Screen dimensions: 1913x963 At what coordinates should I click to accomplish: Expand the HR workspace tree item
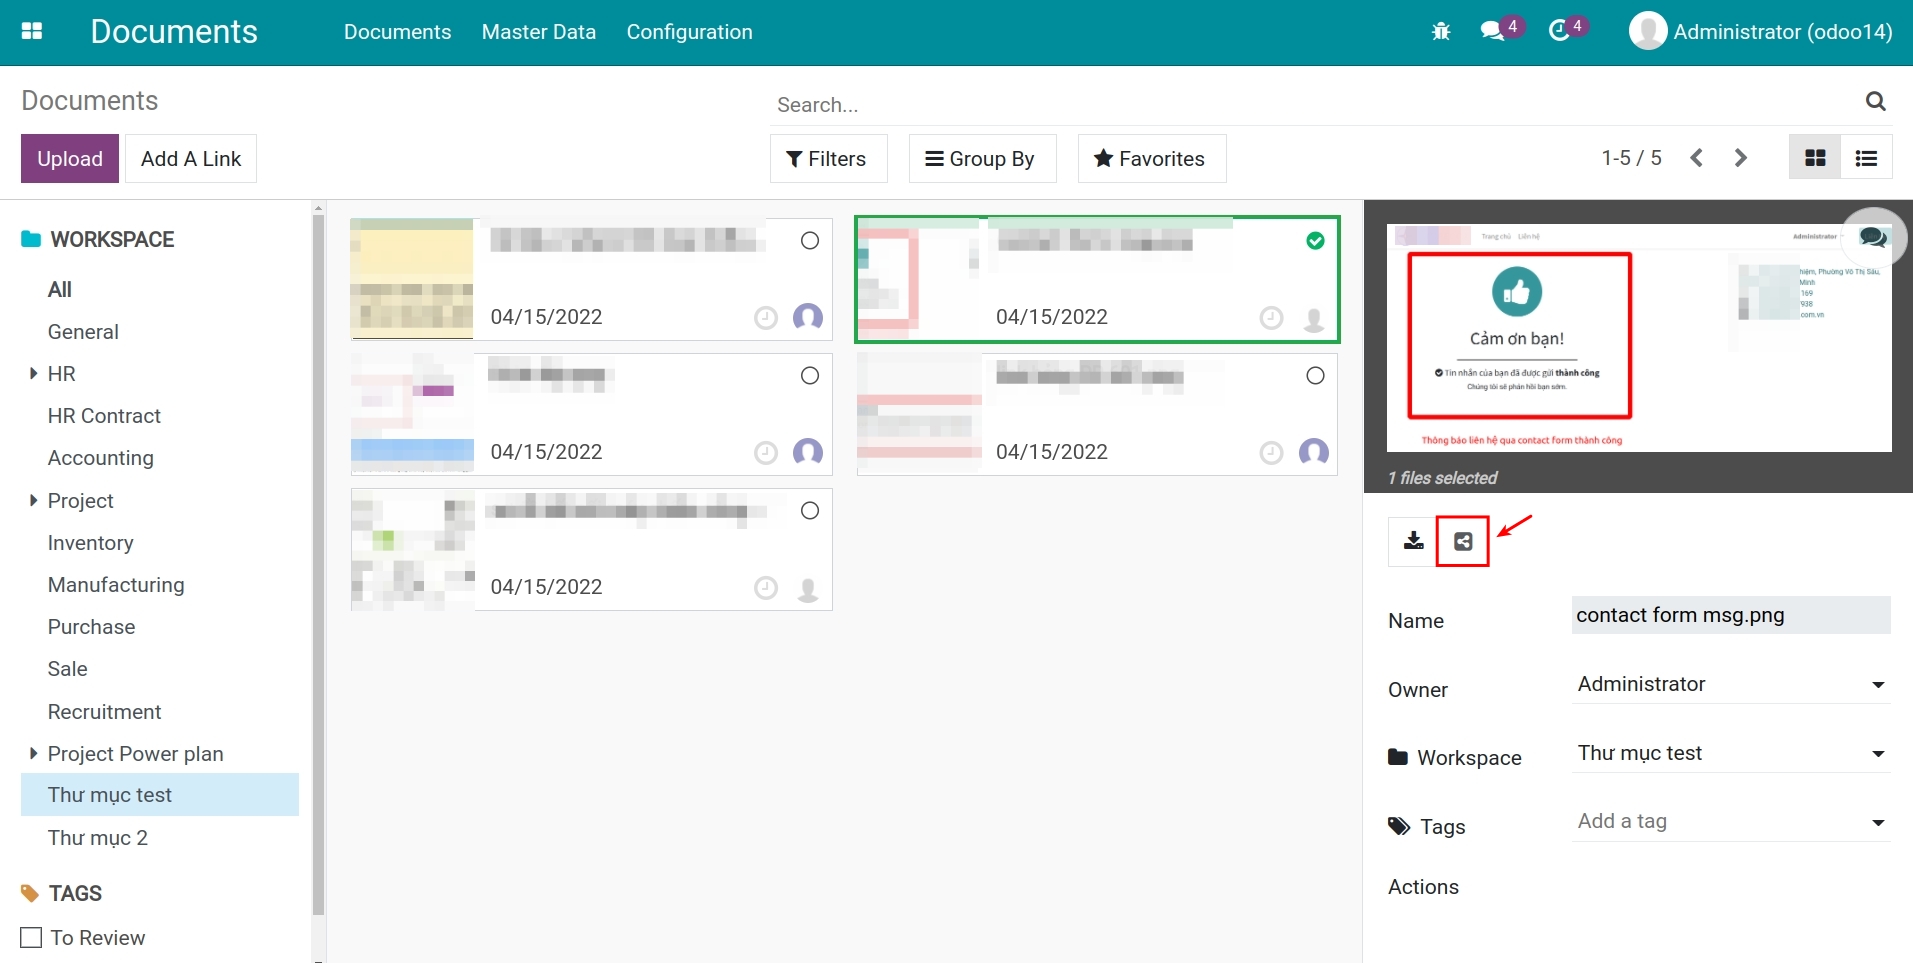31,373
